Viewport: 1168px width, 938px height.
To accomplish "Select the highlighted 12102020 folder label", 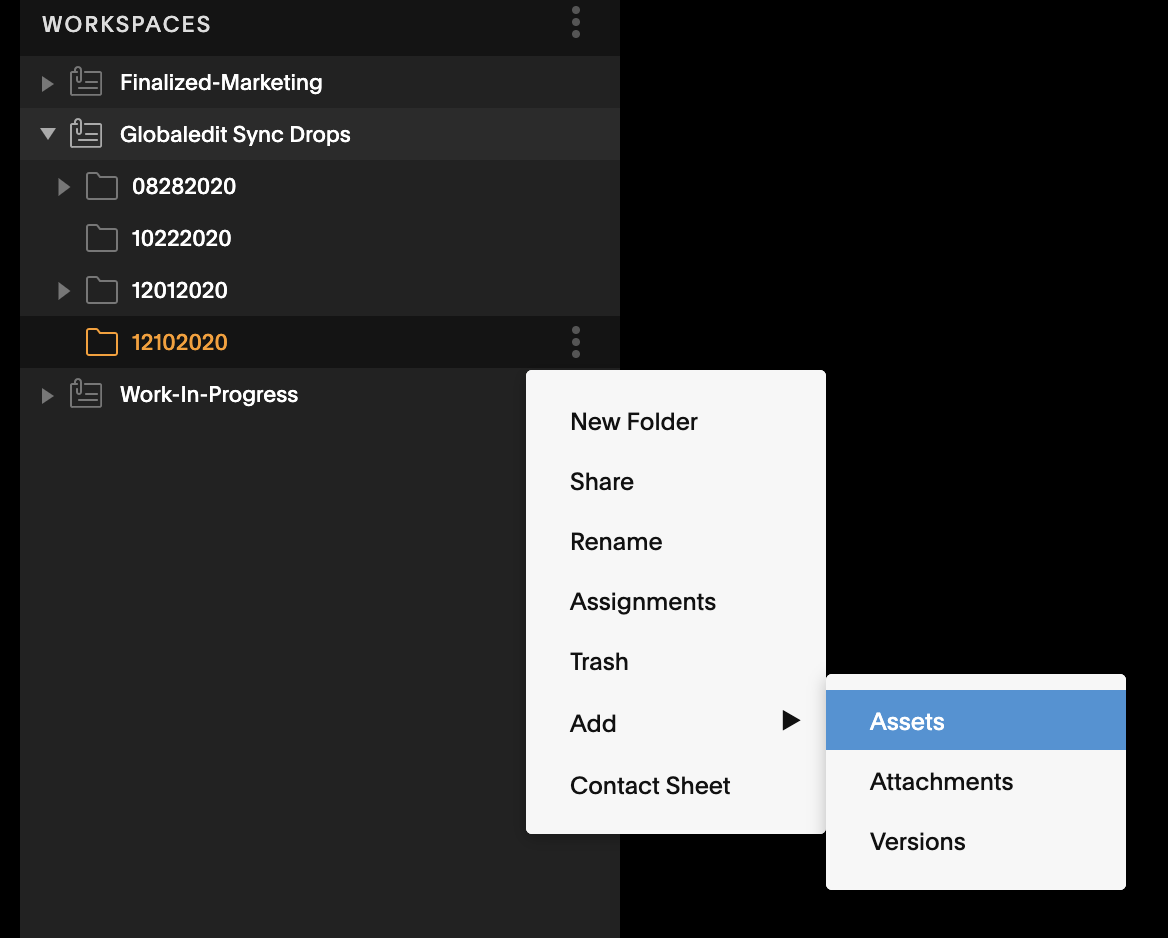I will tap(180, 342).
